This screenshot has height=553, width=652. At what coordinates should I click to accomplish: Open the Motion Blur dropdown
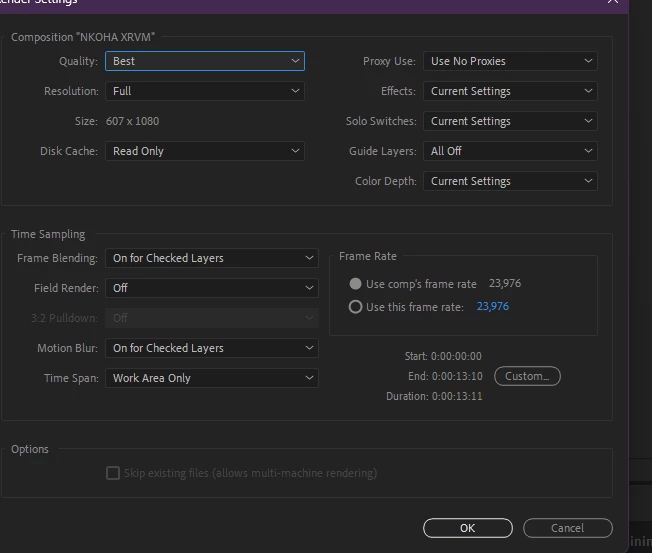pyautogui.click(x=212, y=348)
